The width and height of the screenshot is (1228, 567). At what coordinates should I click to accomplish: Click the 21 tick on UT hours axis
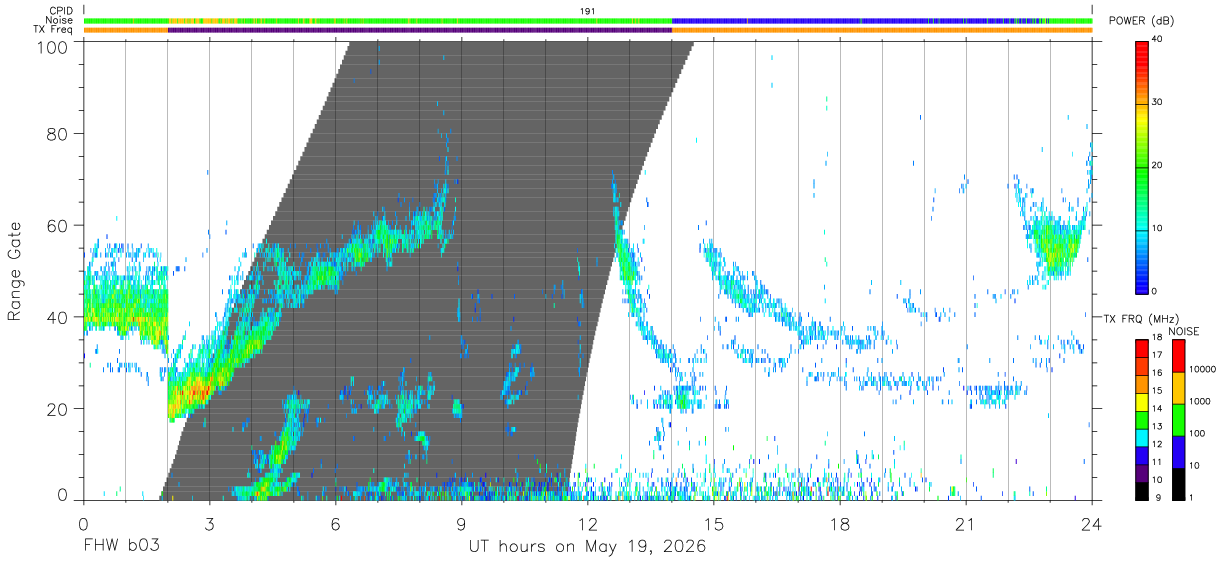965,523
